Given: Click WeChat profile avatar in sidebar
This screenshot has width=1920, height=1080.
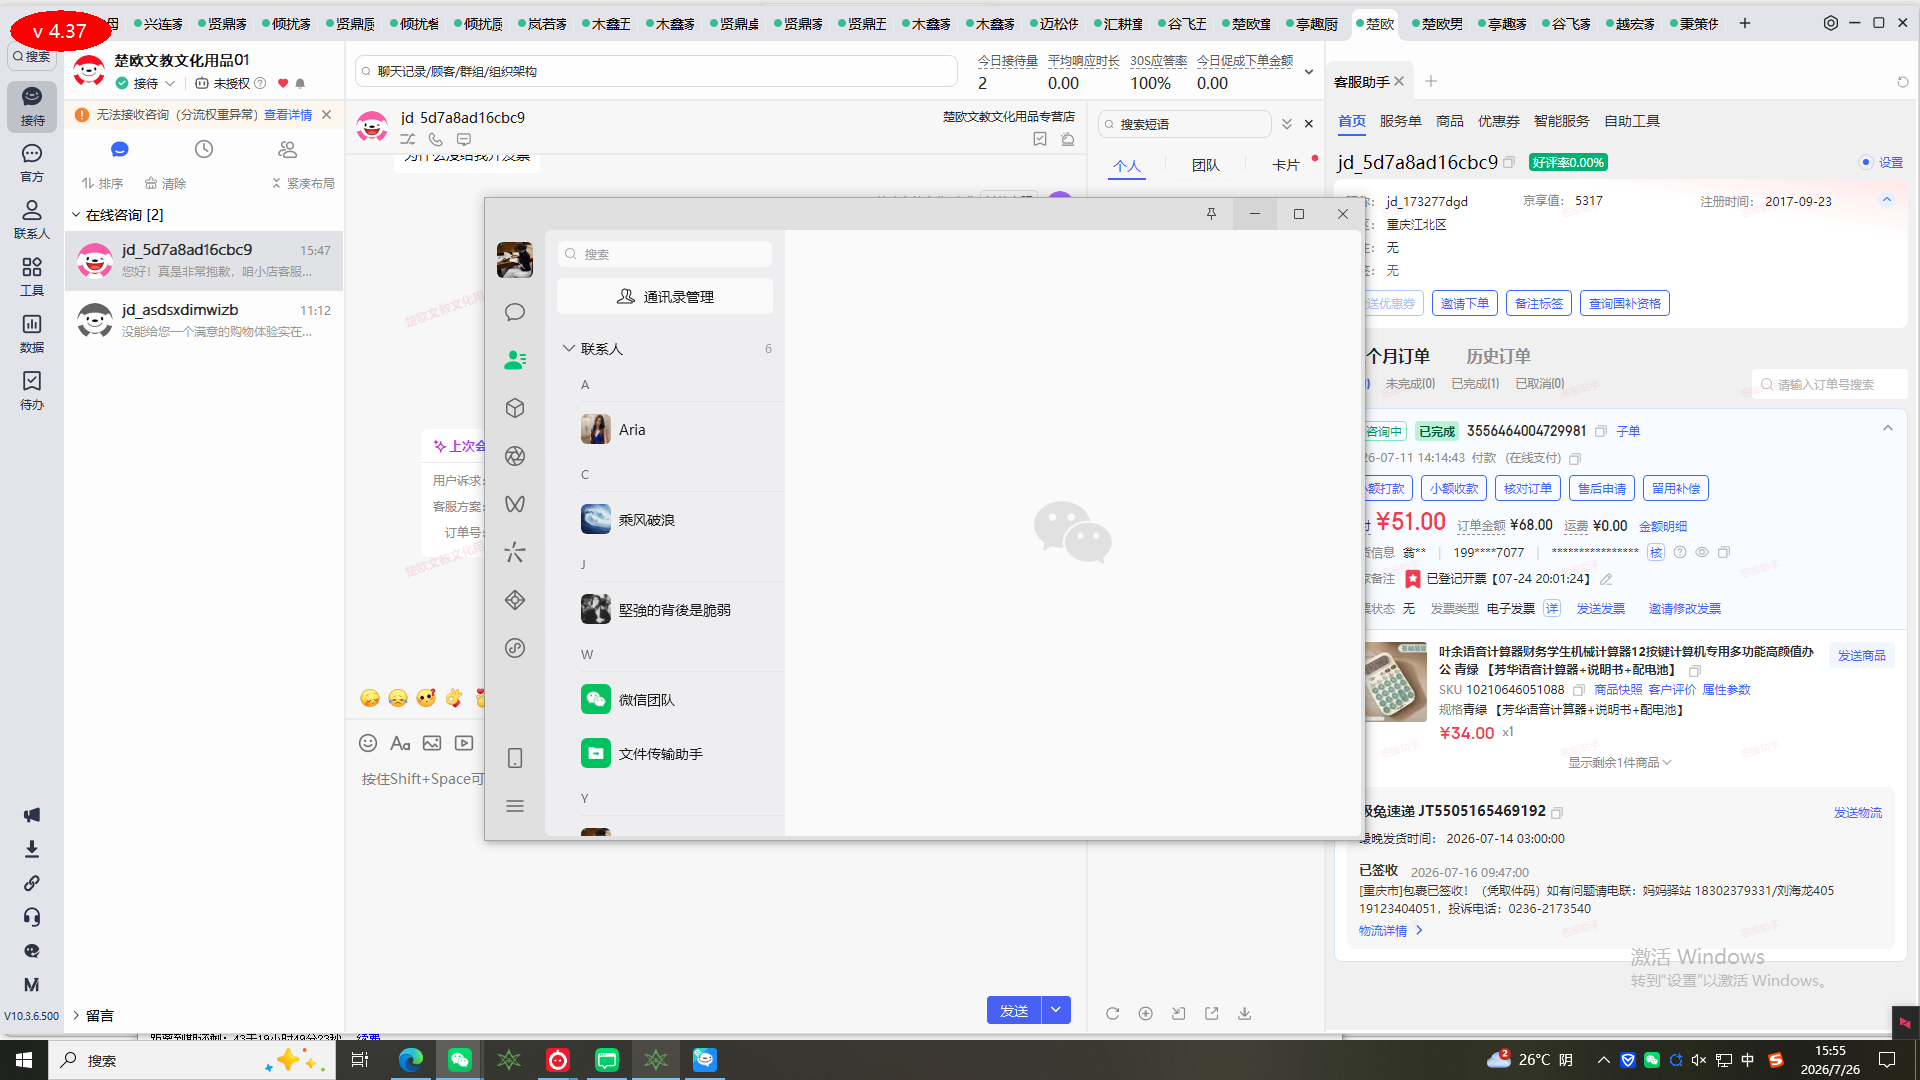Looking at the screenshot, I should 515,260.
